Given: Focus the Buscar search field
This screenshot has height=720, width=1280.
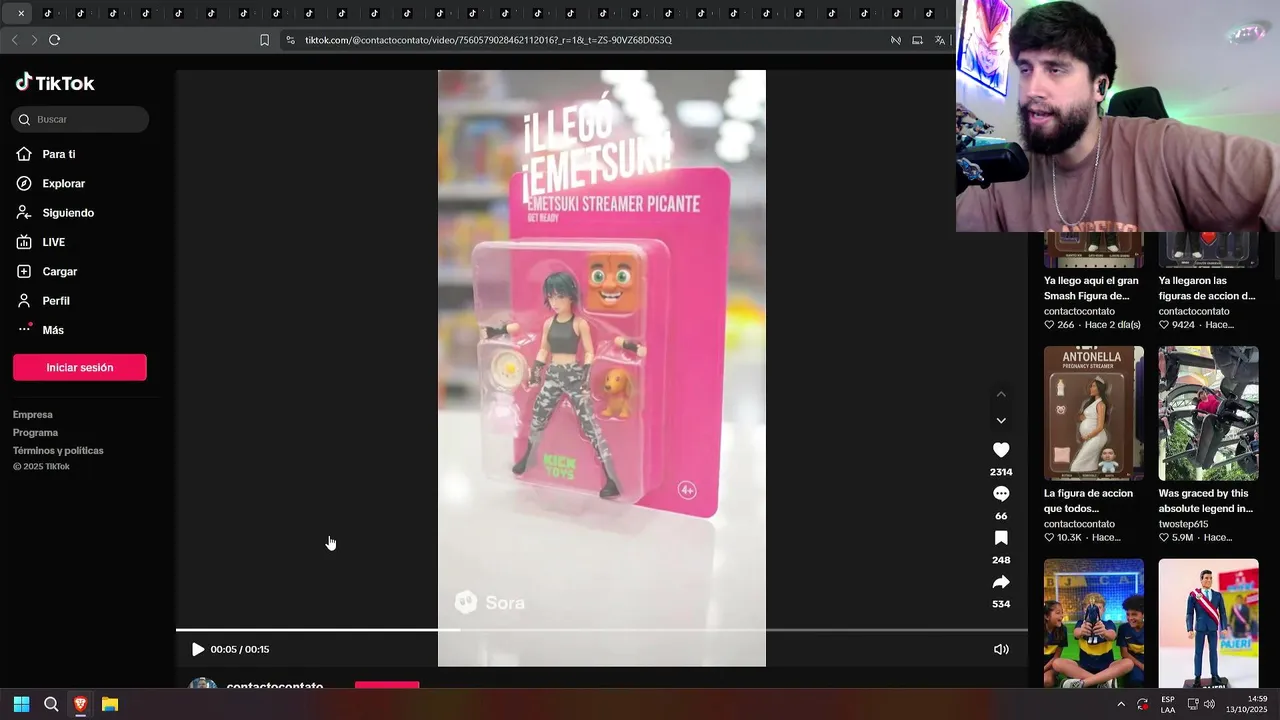Looking at the screenshot, I should [x=80, y=119].
